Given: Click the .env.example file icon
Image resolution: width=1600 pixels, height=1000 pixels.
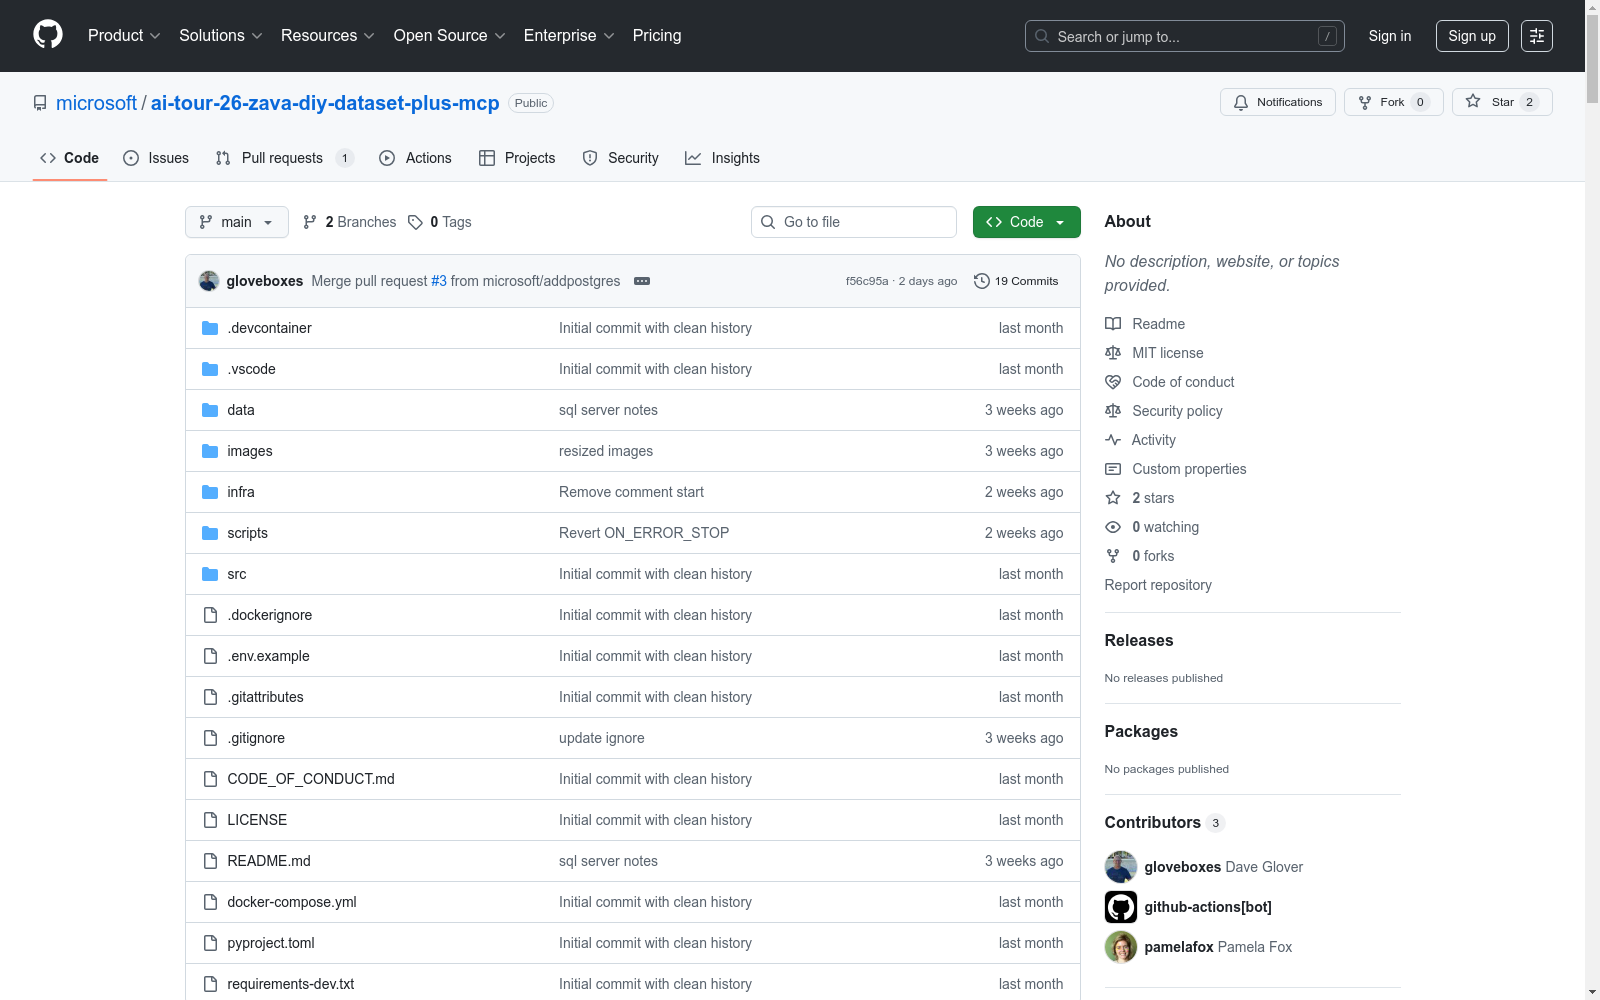Looking at the screenshot, I should (210, 656).
